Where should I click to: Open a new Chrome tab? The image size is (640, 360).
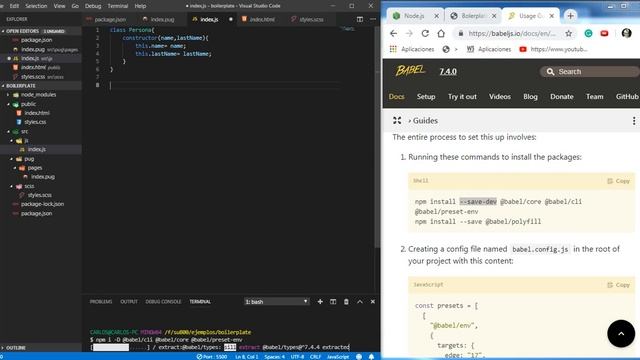570,16
